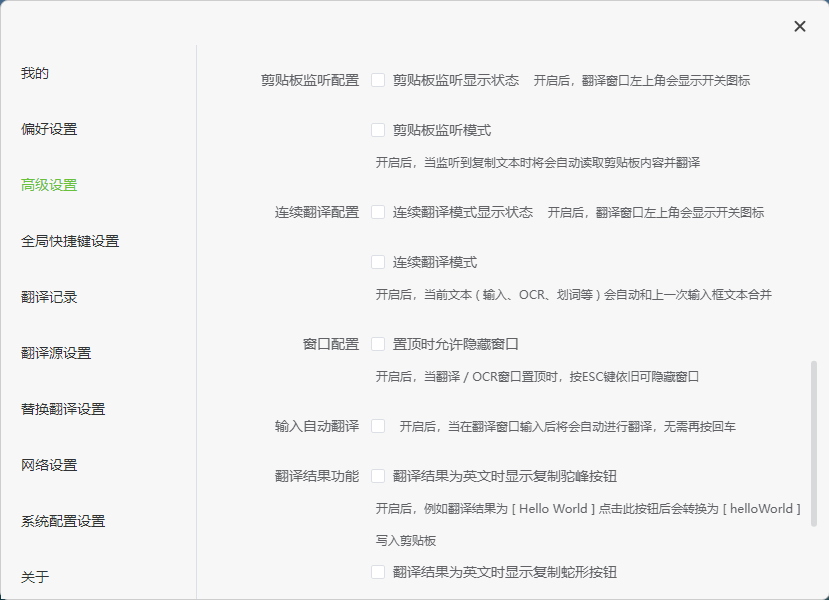Viewport: 829px width, 600px height.
Task: Tick the 剪贴板监听模式 checkbox
Action: click(x=378, y=130)
